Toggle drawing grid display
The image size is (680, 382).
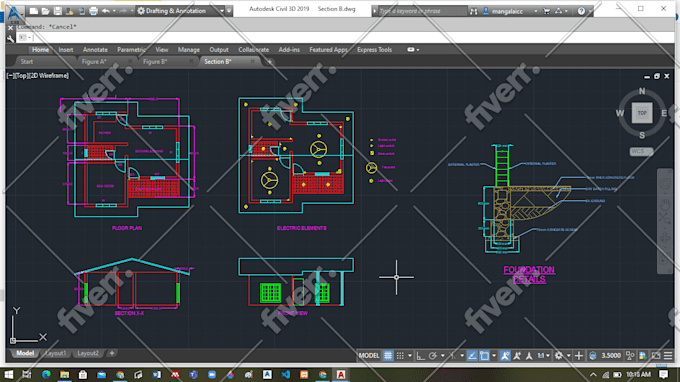point(388,356)
